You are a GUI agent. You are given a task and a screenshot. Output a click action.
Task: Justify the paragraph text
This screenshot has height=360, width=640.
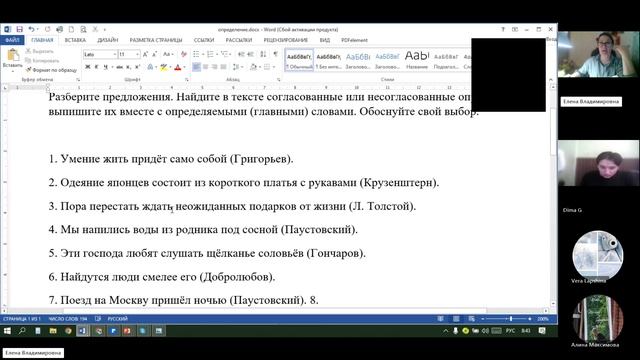coord(223,67)
